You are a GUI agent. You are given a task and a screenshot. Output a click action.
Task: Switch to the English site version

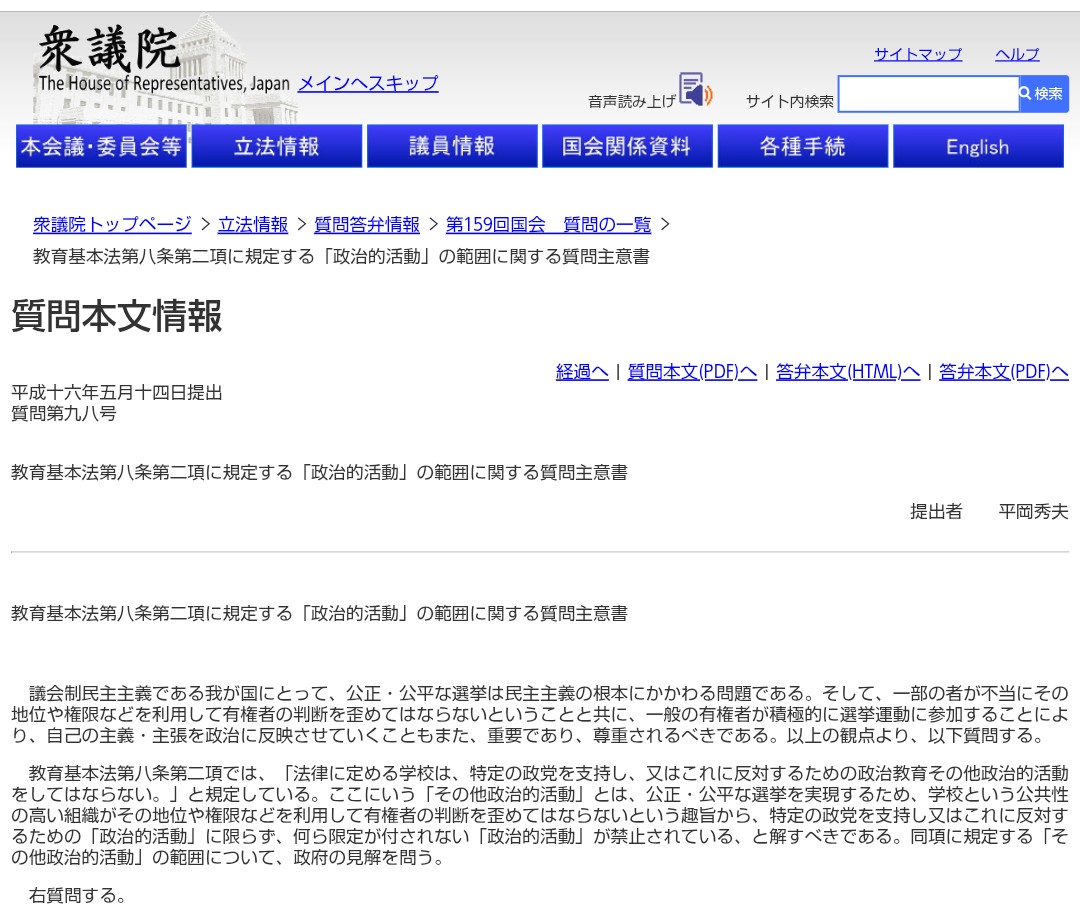pos(977,146)
